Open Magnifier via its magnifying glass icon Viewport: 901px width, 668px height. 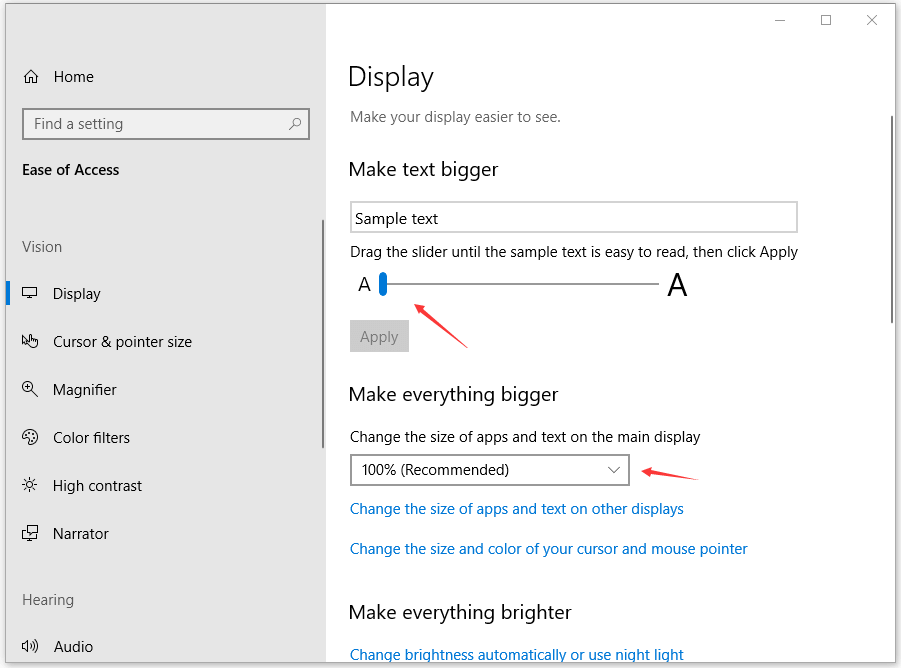coord(31,390)
